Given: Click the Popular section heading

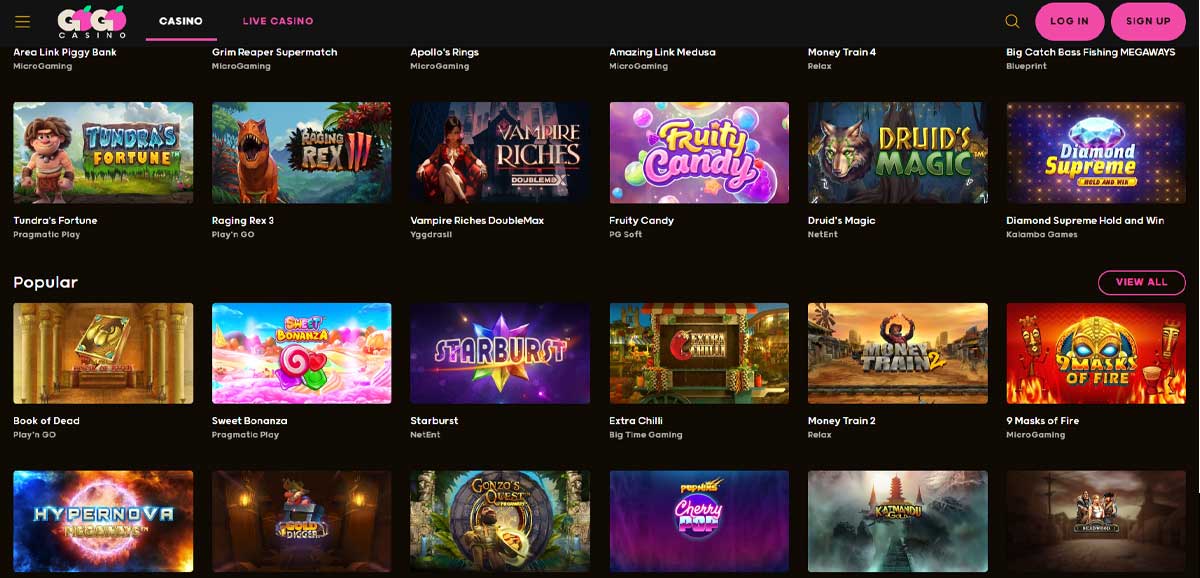Looking at the screenshot, I should pyautogui.click(x=45, y=283).
